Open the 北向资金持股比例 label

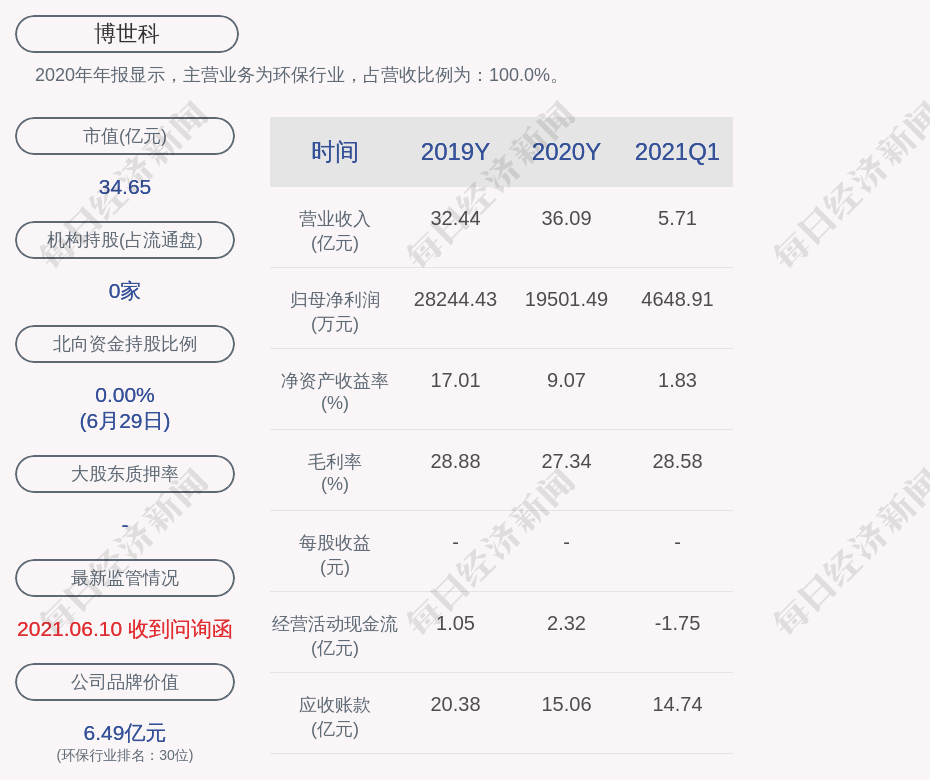coord(125,344)
